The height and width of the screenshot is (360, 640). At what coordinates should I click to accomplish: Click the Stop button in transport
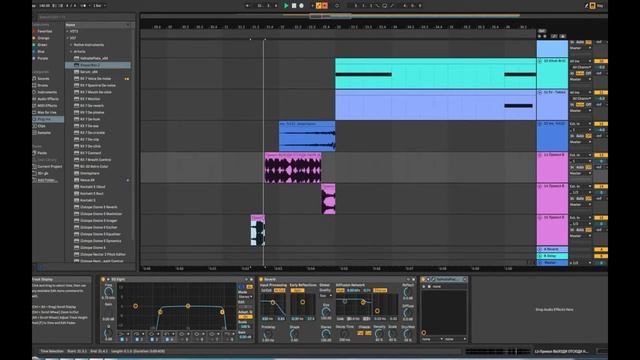(x=293, y=6)
